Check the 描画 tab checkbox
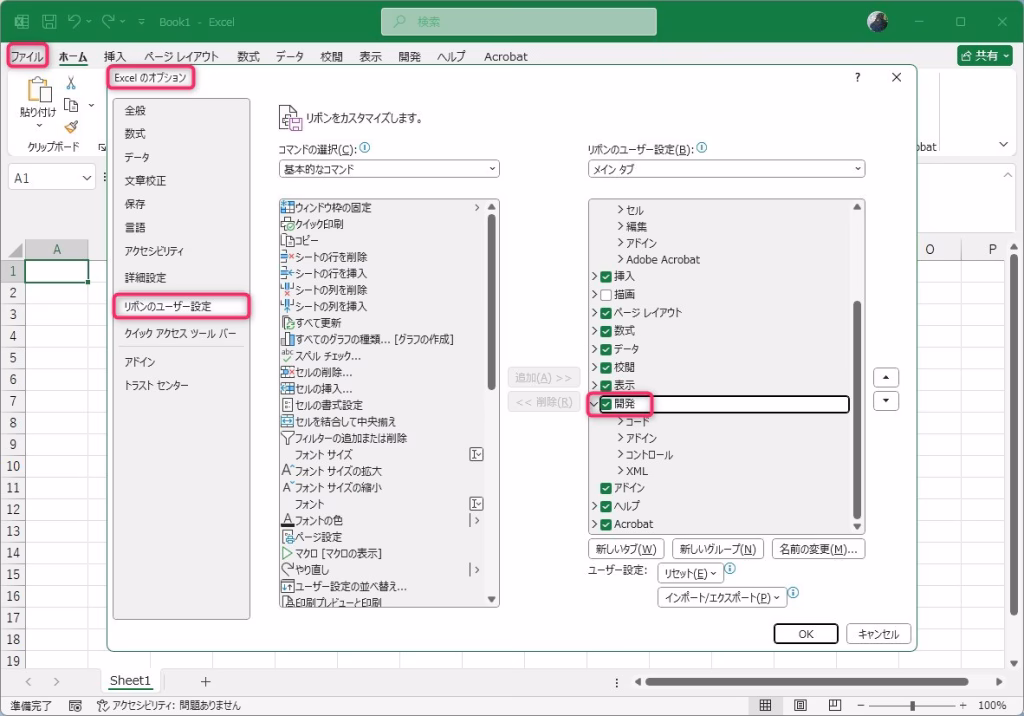The width and height of the screenshot is (1024, 716). click(606, 295)
